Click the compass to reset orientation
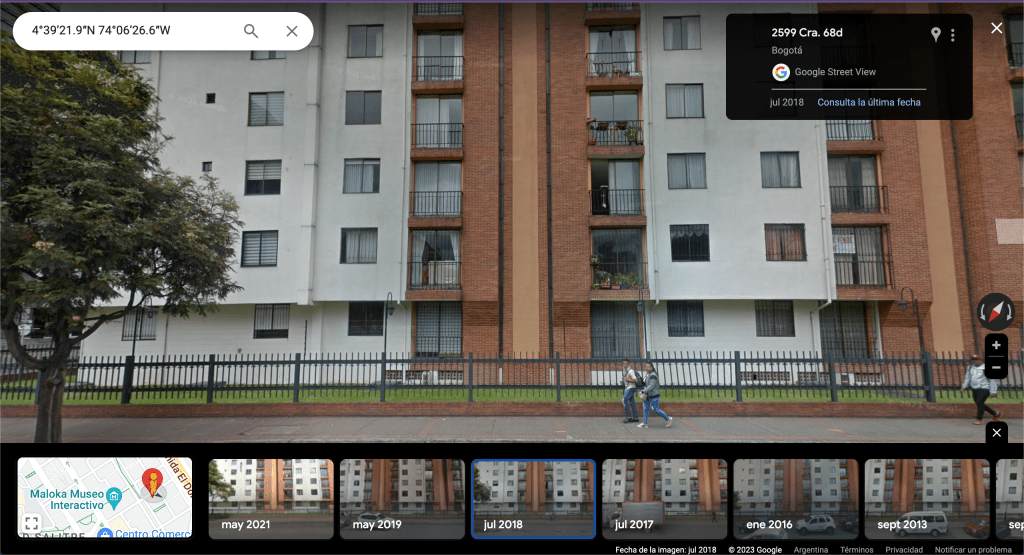The height and width of the screenshot is (555, 1024). coord(995,311)
